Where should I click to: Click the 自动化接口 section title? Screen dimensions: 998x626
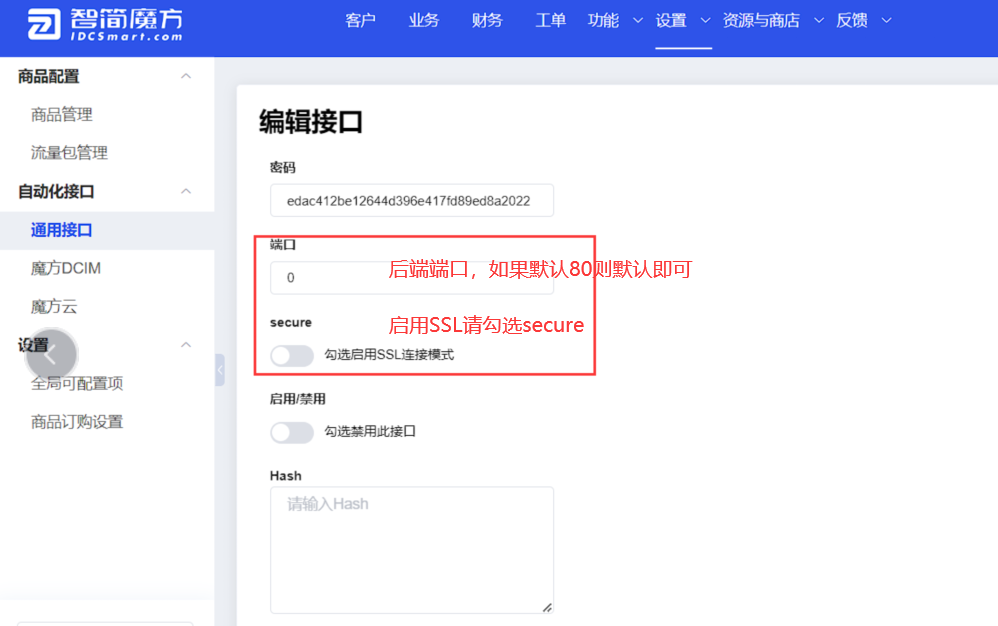(x=56, y=191)
